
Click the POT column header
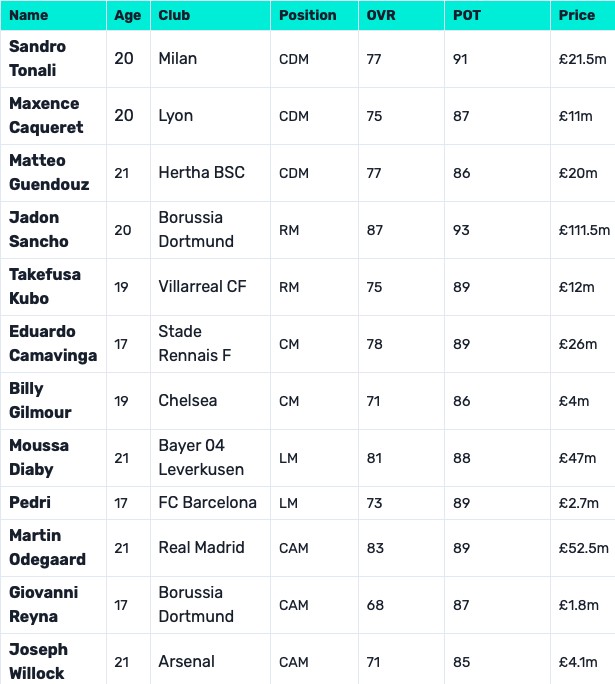pos(466,16)
